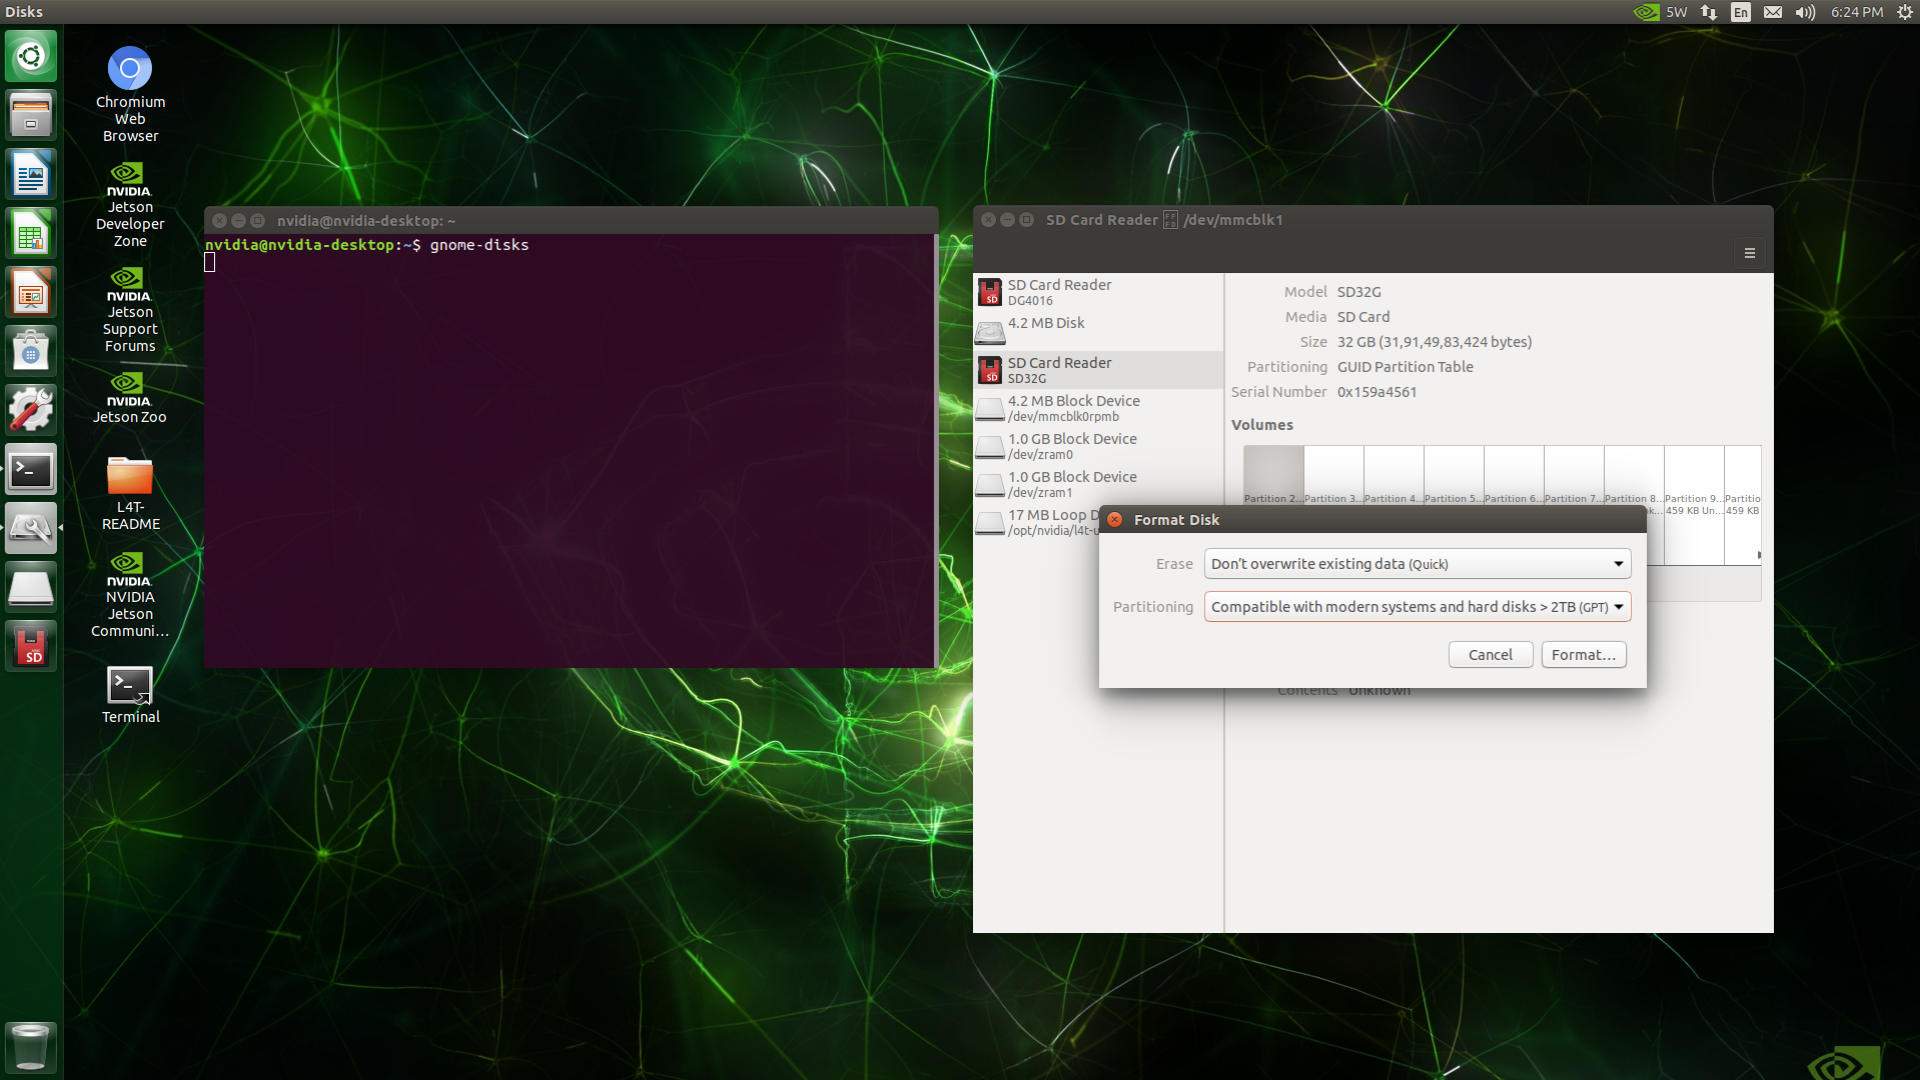Open the Partitioning type dropdown
1920x1080 pixels.
click(1416, 607)
